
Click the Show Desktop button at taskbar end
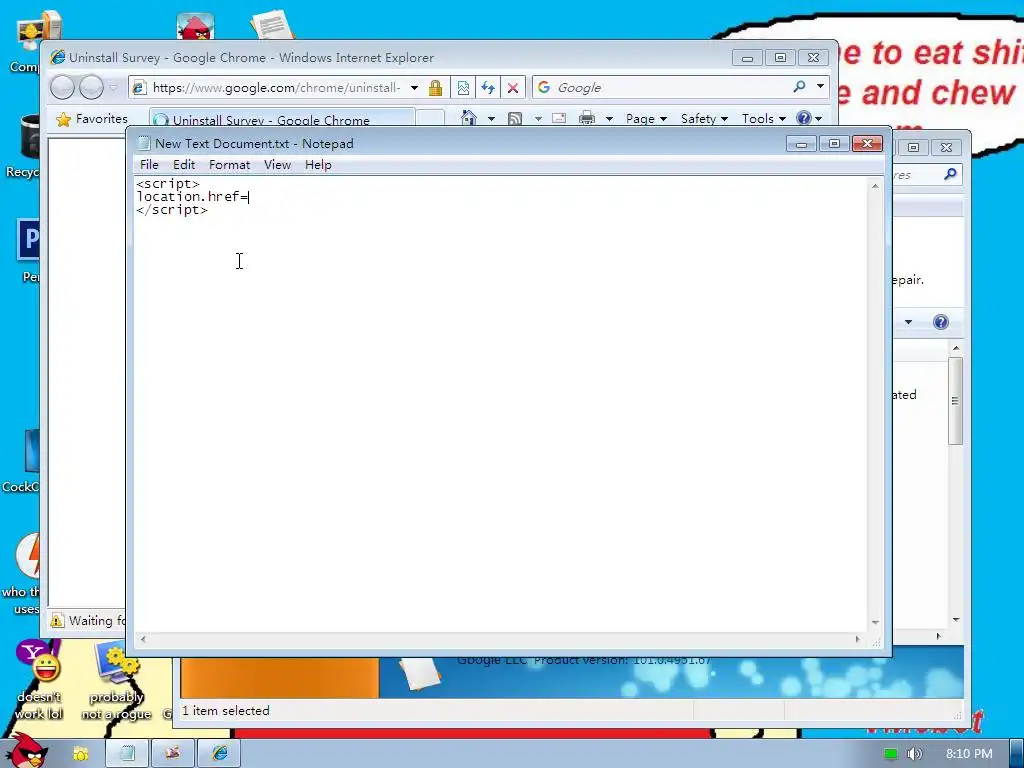(x=1017, y=754)
